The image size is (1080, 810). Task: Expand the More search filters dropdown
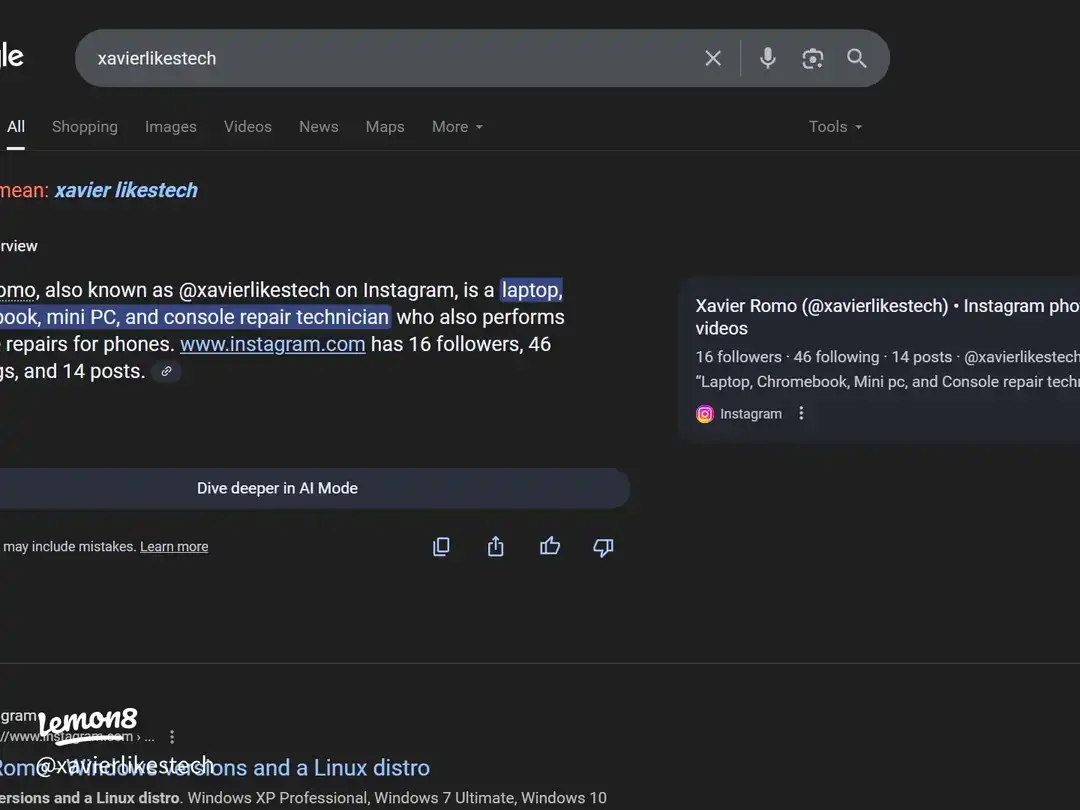(457, 127)
